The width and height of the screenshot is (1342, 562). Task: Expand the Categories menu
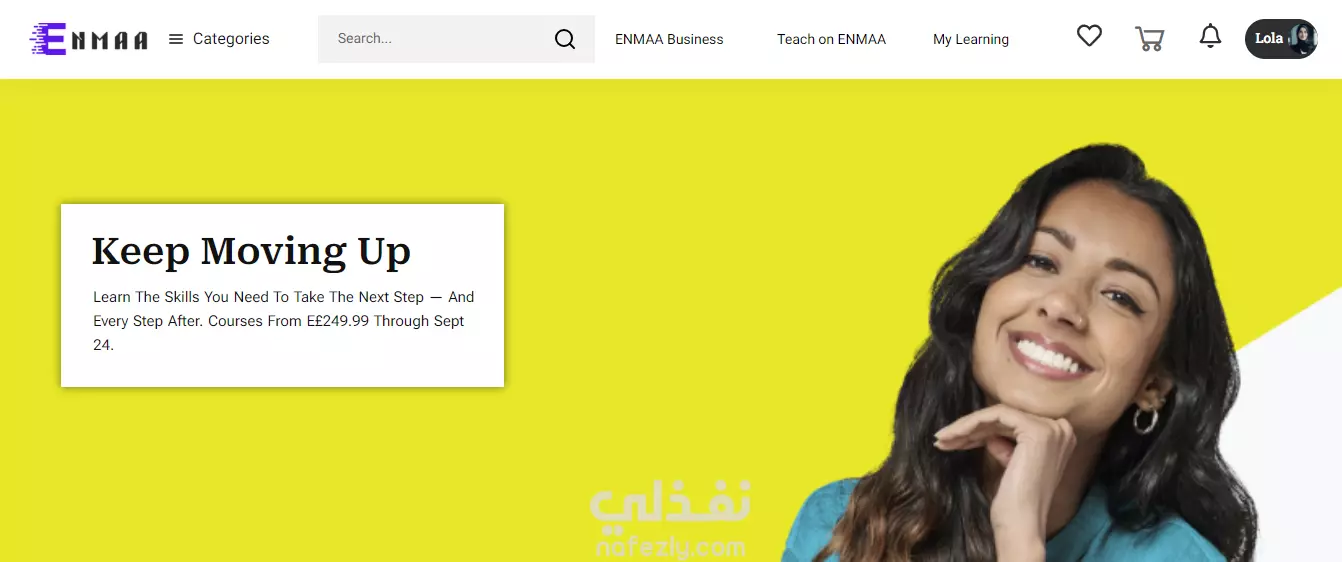tap(219, 39)
